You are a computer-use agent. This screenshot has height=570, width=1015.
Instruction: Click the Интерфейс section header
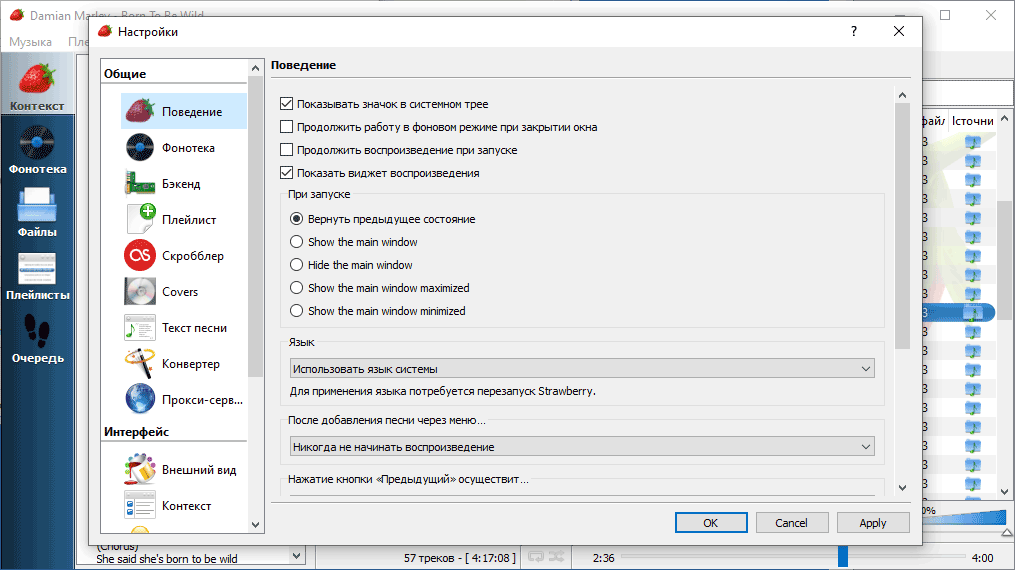(136, 432)
